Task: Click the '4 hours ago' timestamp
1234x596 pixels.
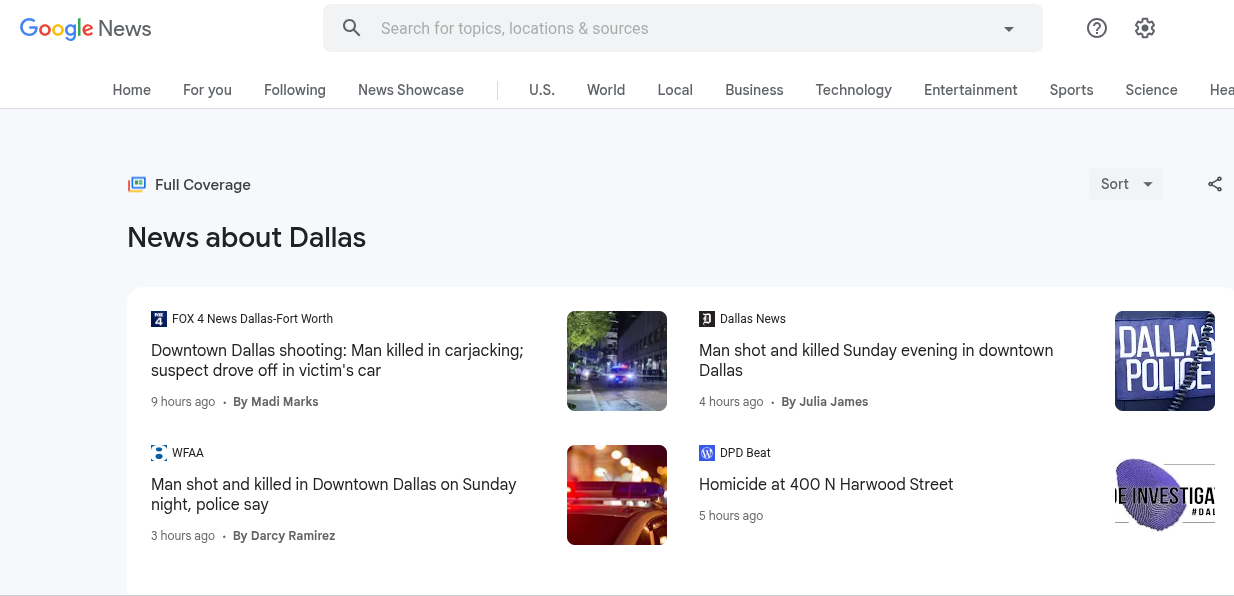Action: tap(731, 402)
